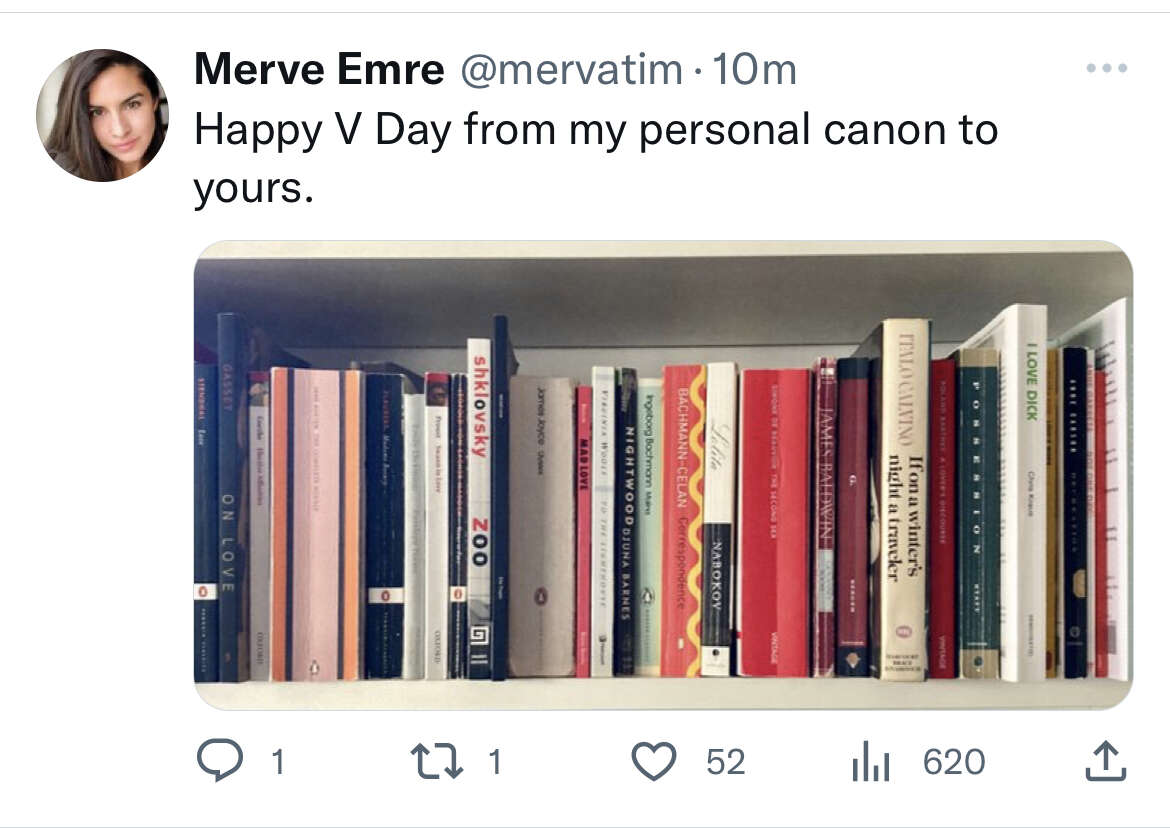The width and height of the screenshot is (1170, 828).
Task: Click the Nabokov Lolita book spine
Action: 719,519
